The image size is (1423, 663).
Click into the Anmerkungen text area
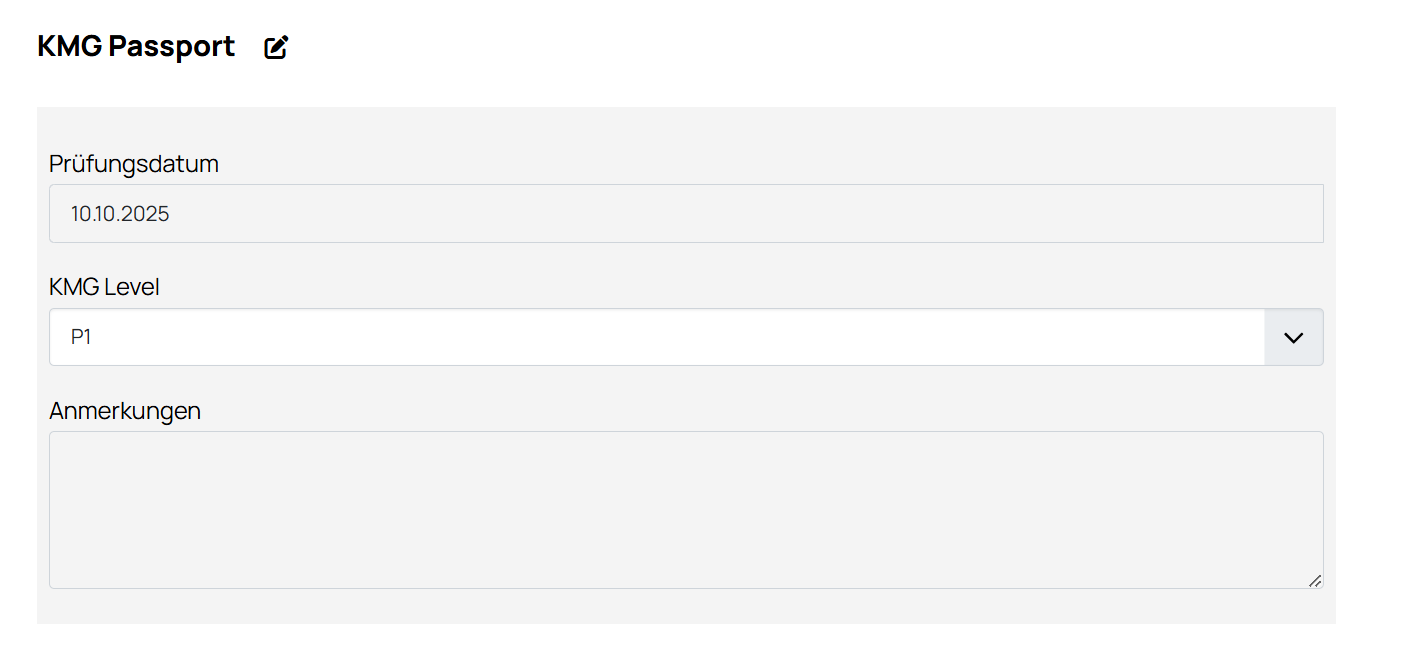tap(686, 510)
